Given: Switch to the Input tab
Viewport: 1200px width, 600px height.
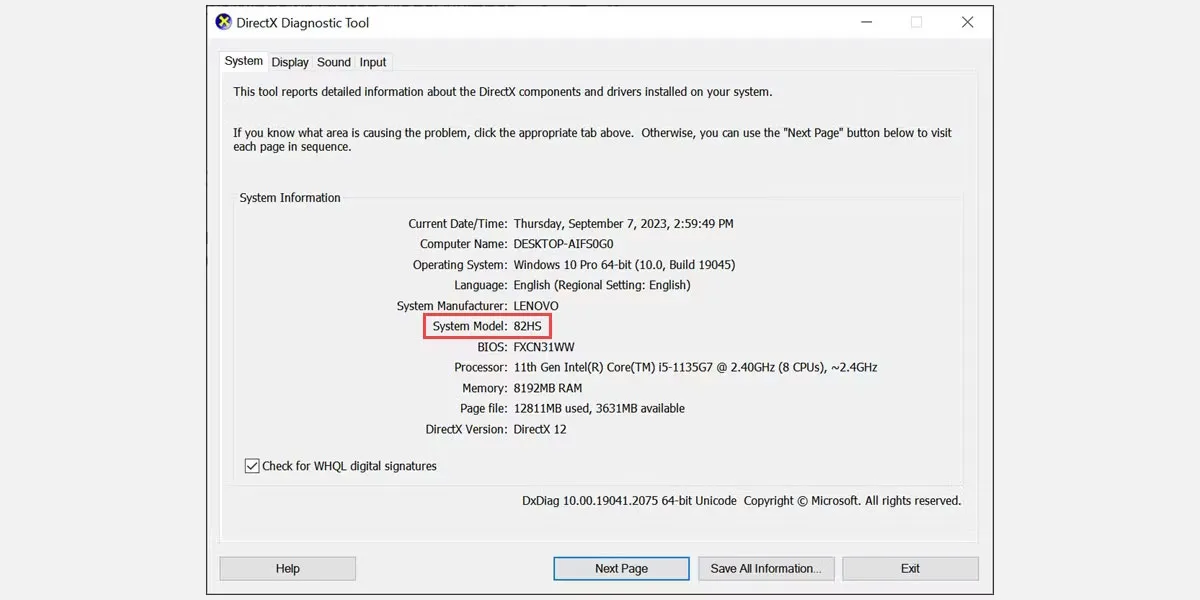Looking at the screenshot, I should point(372,62).
